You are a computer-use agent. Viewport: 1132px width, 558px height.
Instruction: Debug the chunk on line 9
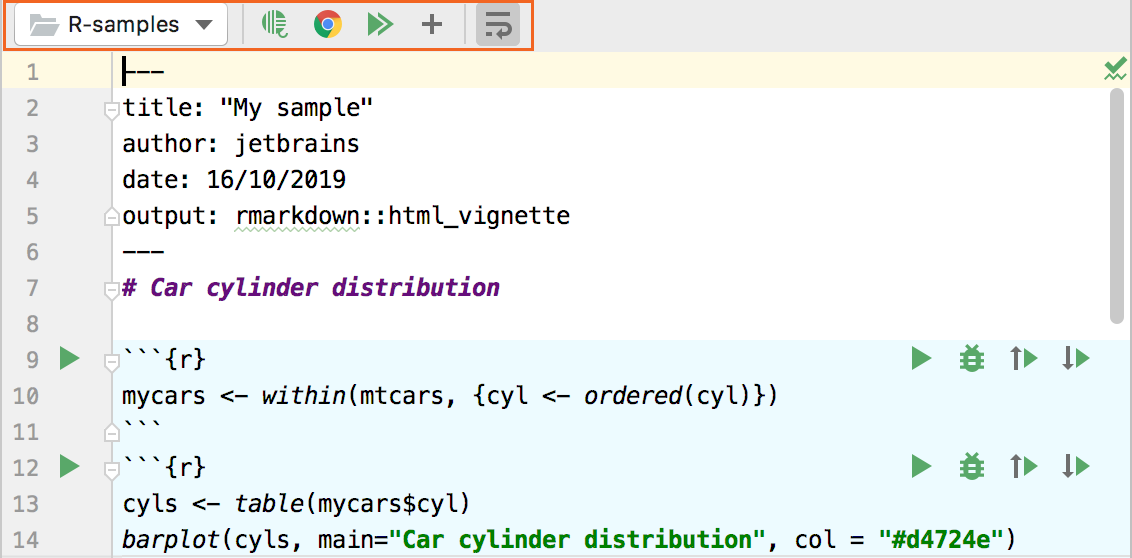(972, 358)
